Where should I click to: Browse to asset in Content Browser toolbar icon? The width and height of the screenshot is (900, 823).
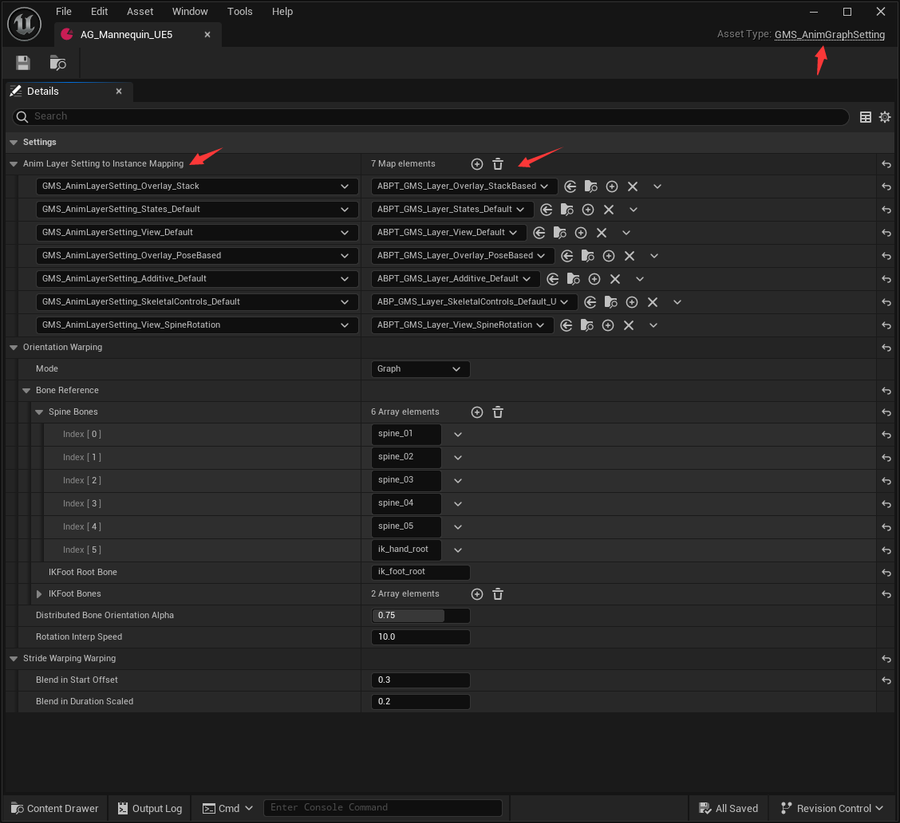tap(57, 63)
